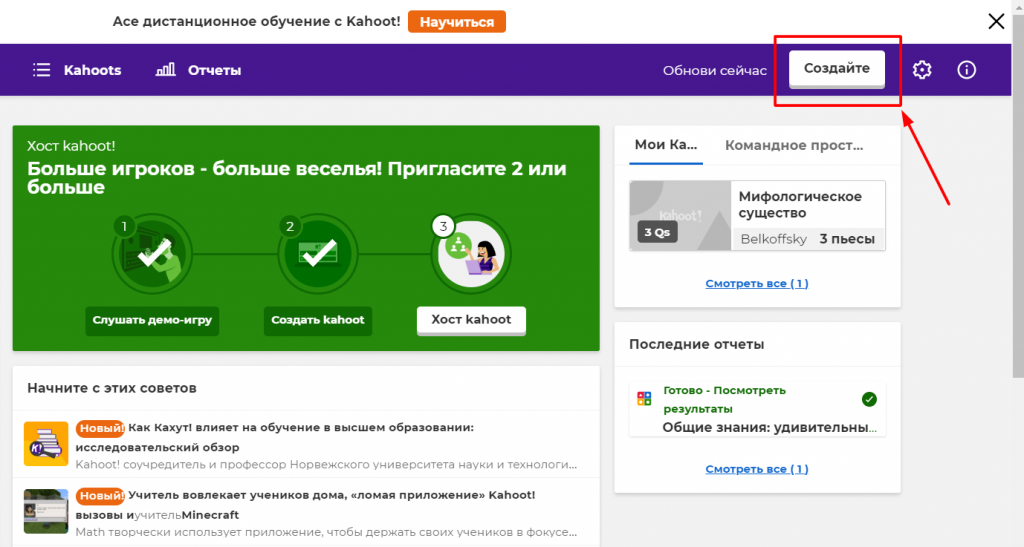Open the Отчеты bar chart icon
This screenshot has height=547, width=1024.
pos(165,69)
